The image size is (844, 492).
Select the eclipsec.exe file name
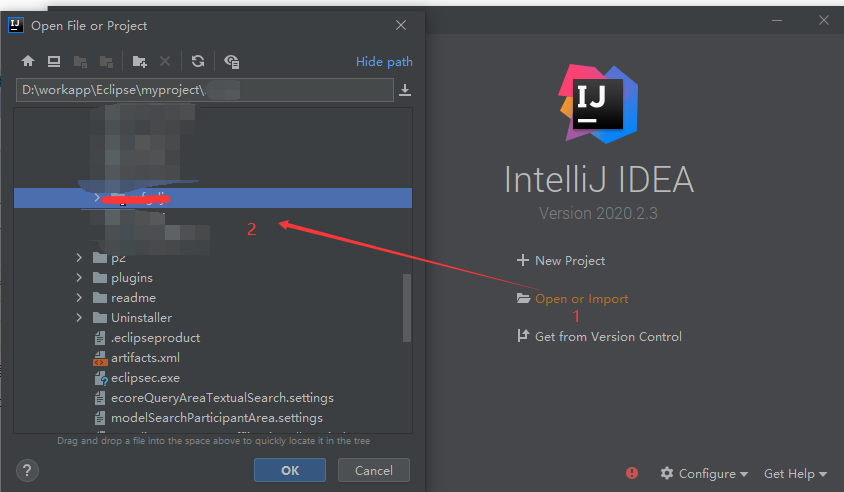(x=145, y=378)
